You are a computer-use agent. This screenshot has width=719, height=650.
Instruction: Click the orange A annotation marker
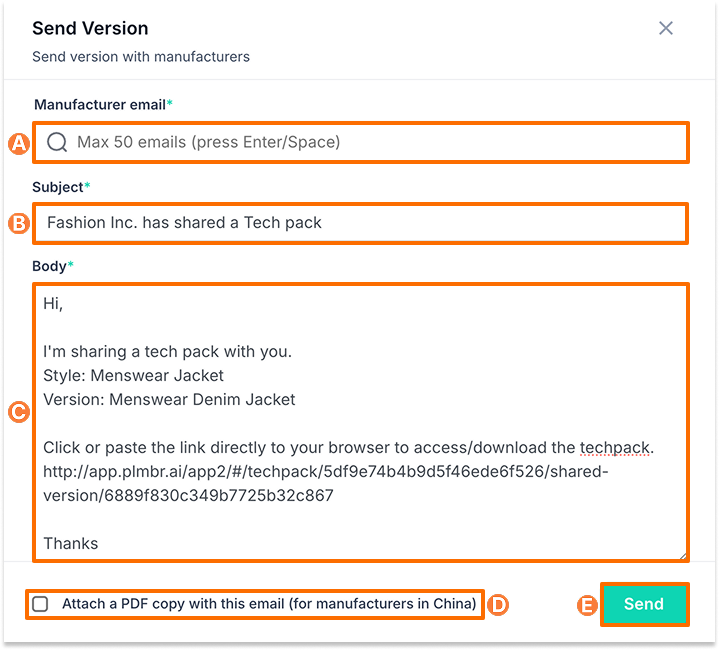point(18,143)
